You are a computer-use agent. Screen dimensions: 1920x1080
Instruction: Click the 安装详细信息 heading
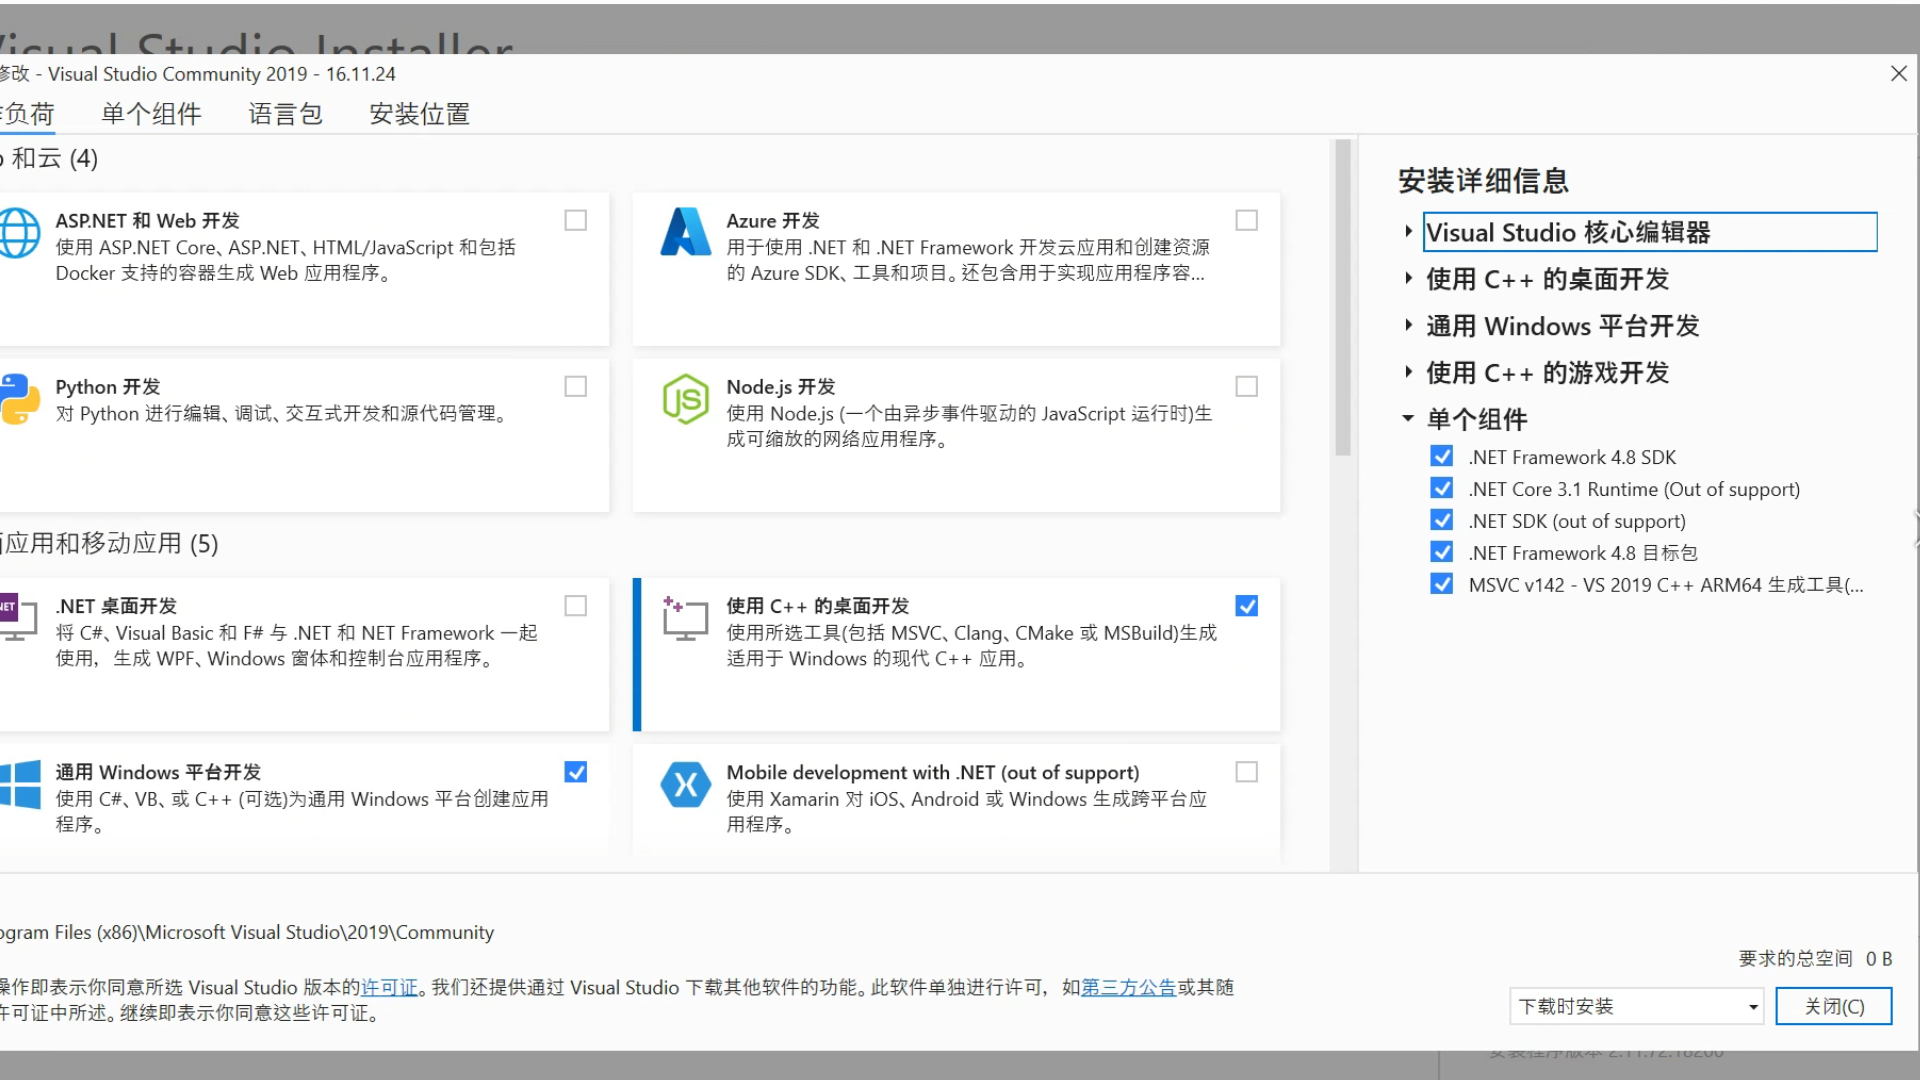point(1483,181)
